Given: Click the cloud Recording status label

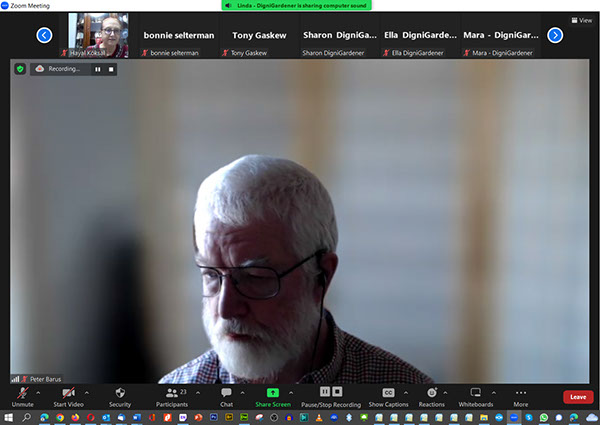Looking at the screenshot, I should point(58,69).
